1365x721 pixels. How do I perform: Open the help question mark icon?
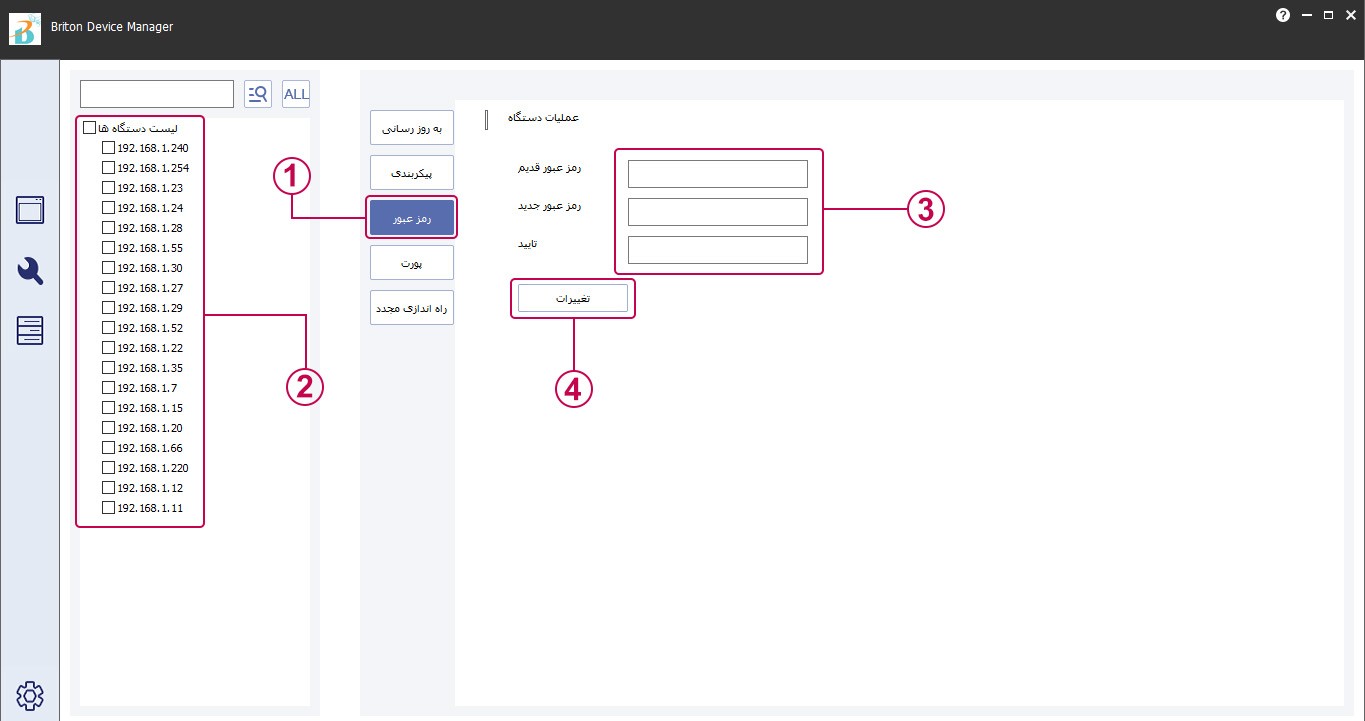click(1283, 16)
